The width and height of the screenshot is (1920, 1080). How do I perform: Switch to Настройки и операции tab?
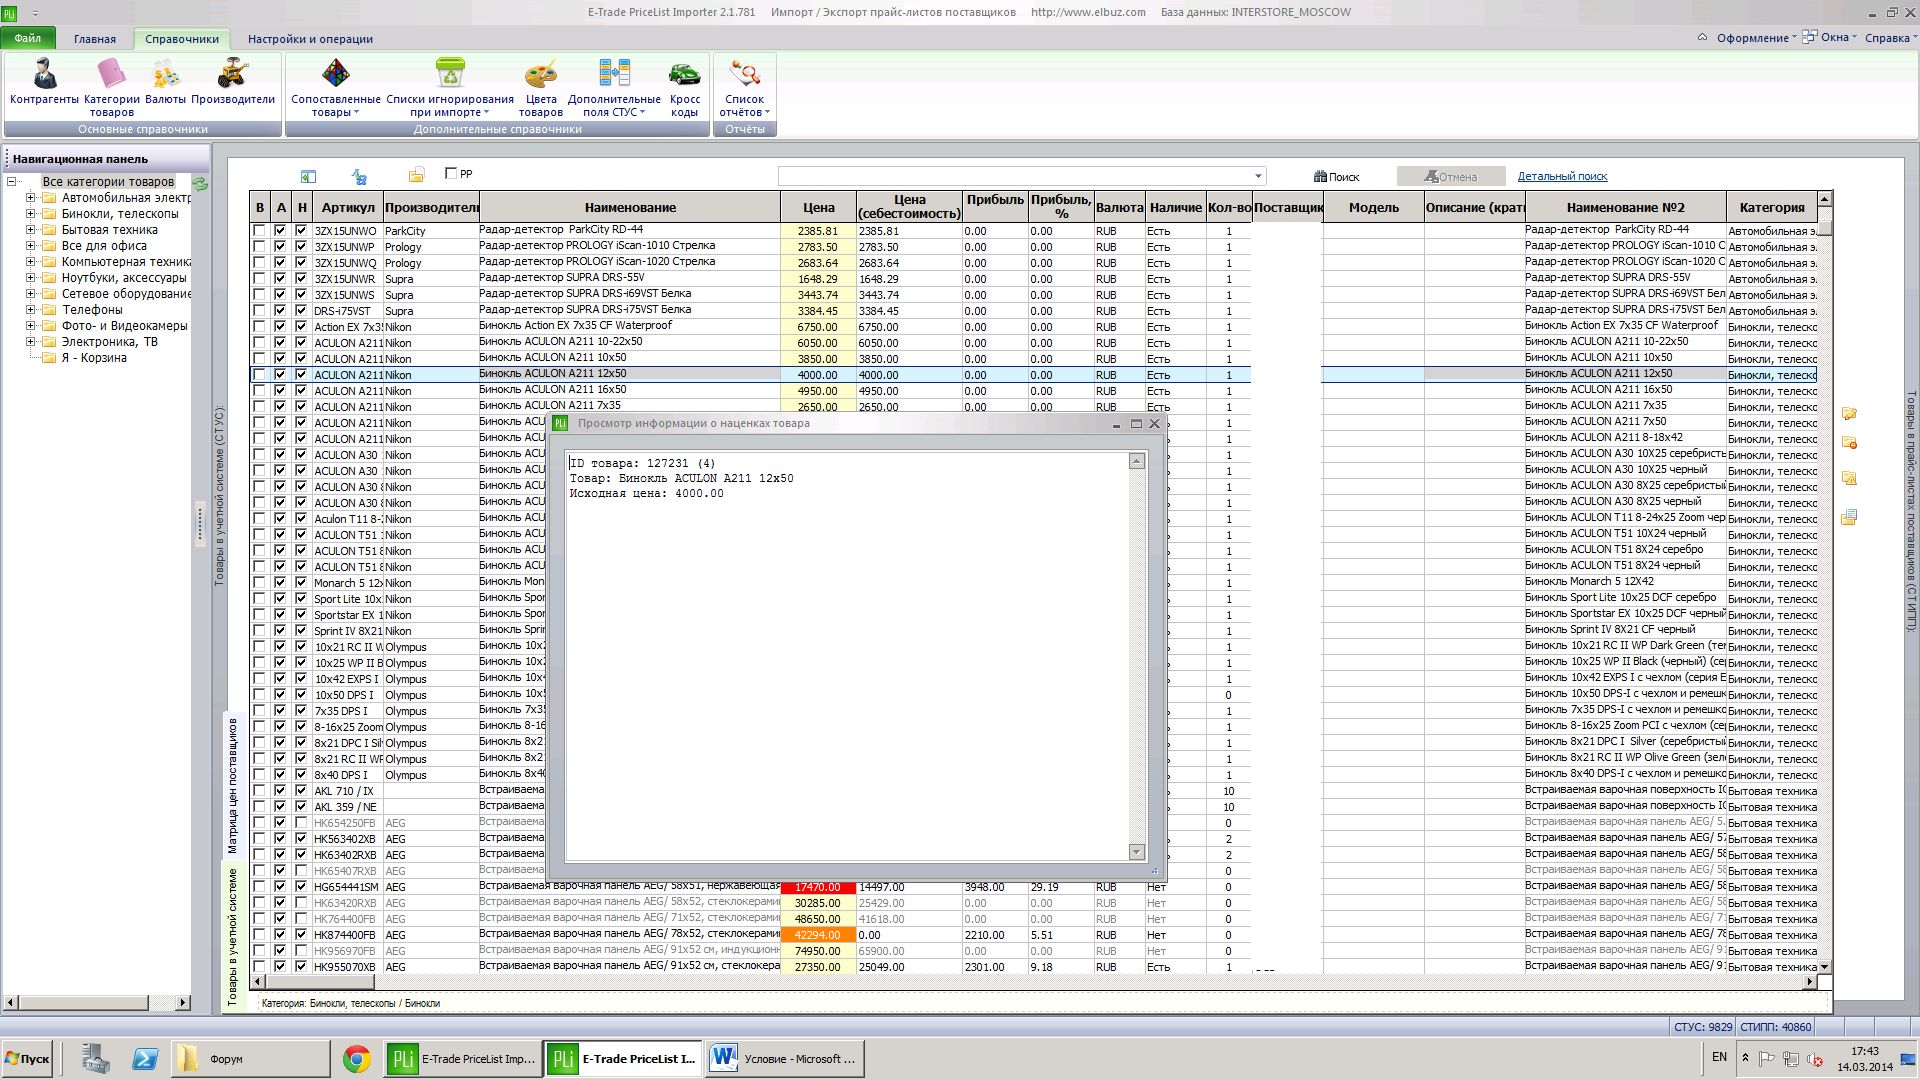pyautogui.click(x=310, y=39)
